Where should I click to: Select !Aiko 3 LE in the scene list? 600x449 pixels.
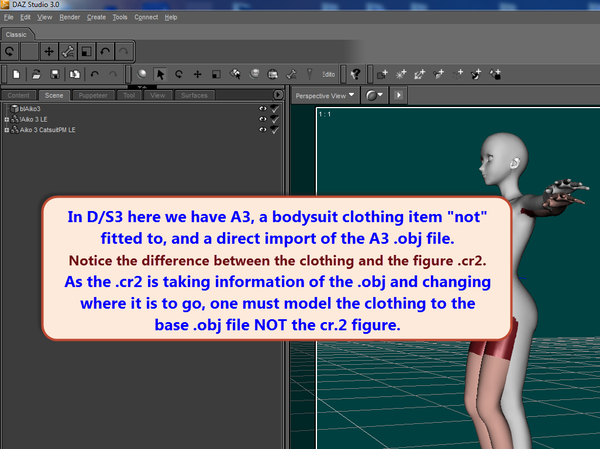click(x=33, y=119)
